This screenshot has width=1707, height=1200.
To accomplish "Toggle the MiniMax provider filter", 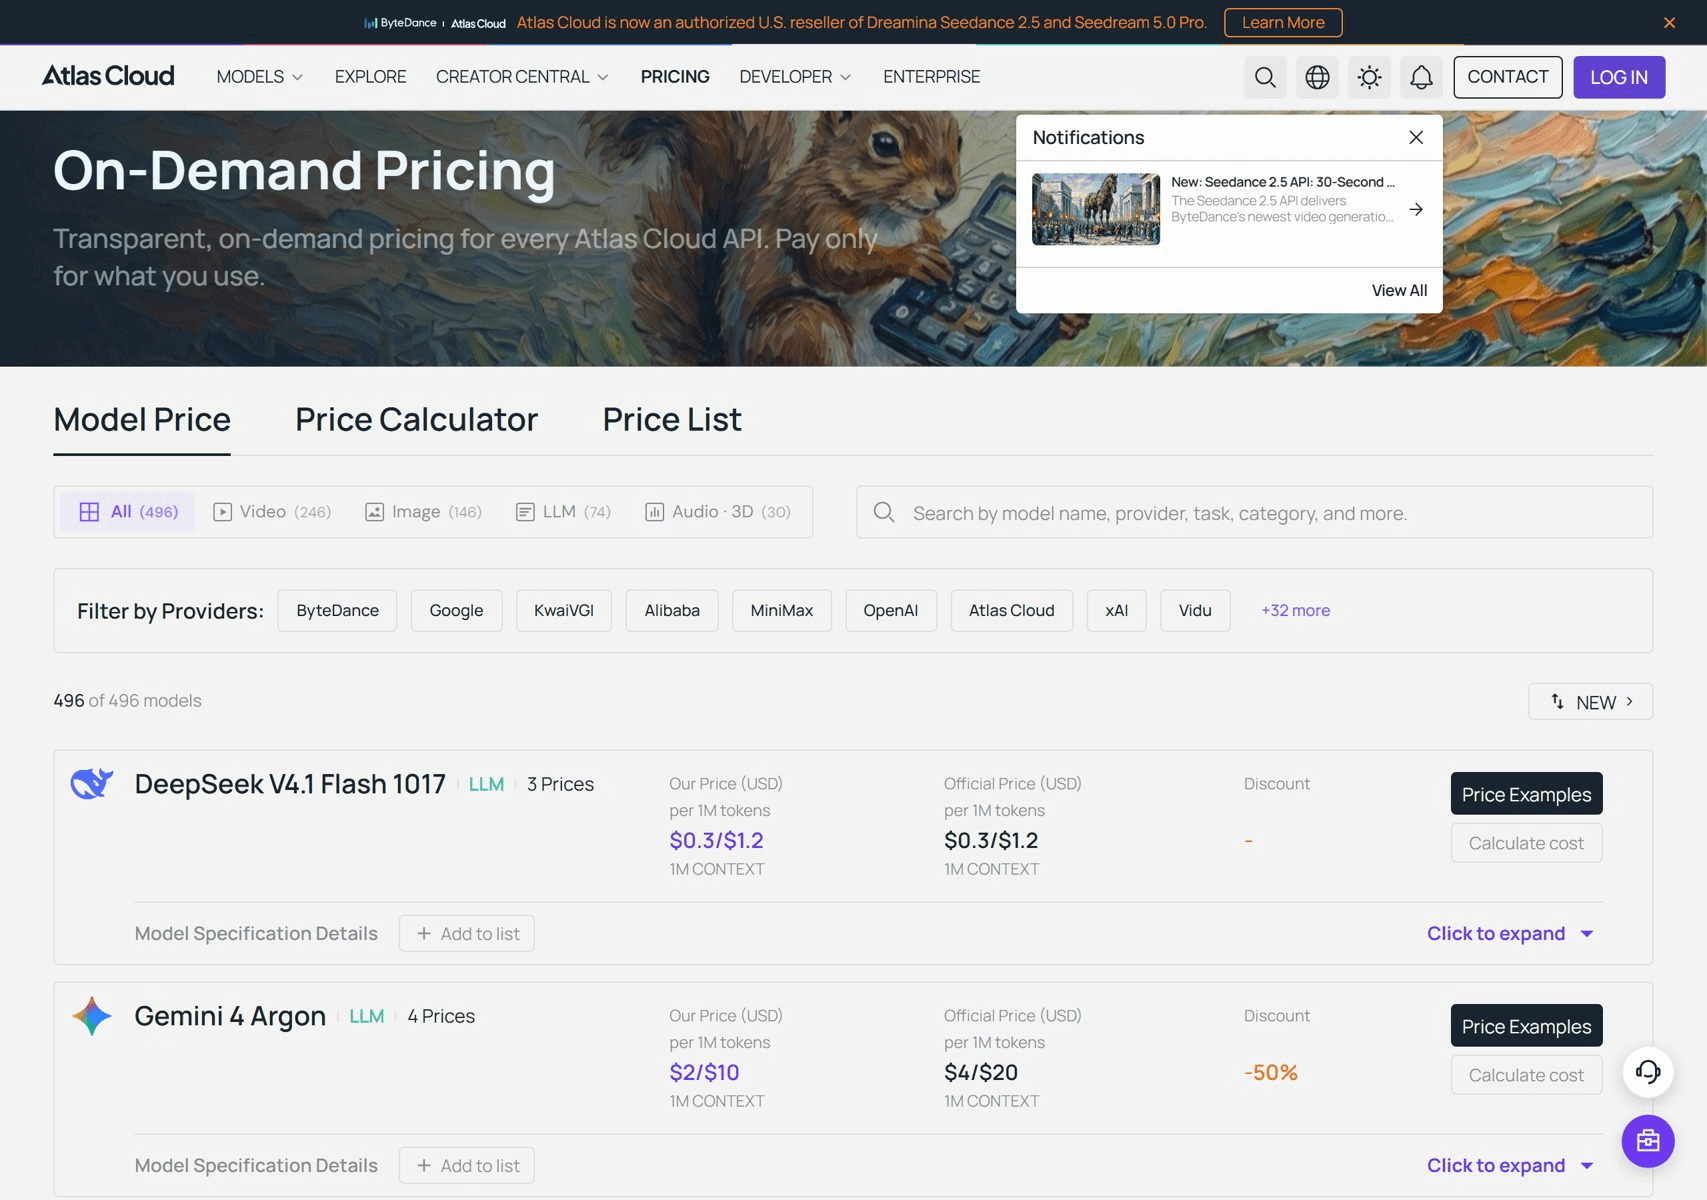I will [782, 611].
